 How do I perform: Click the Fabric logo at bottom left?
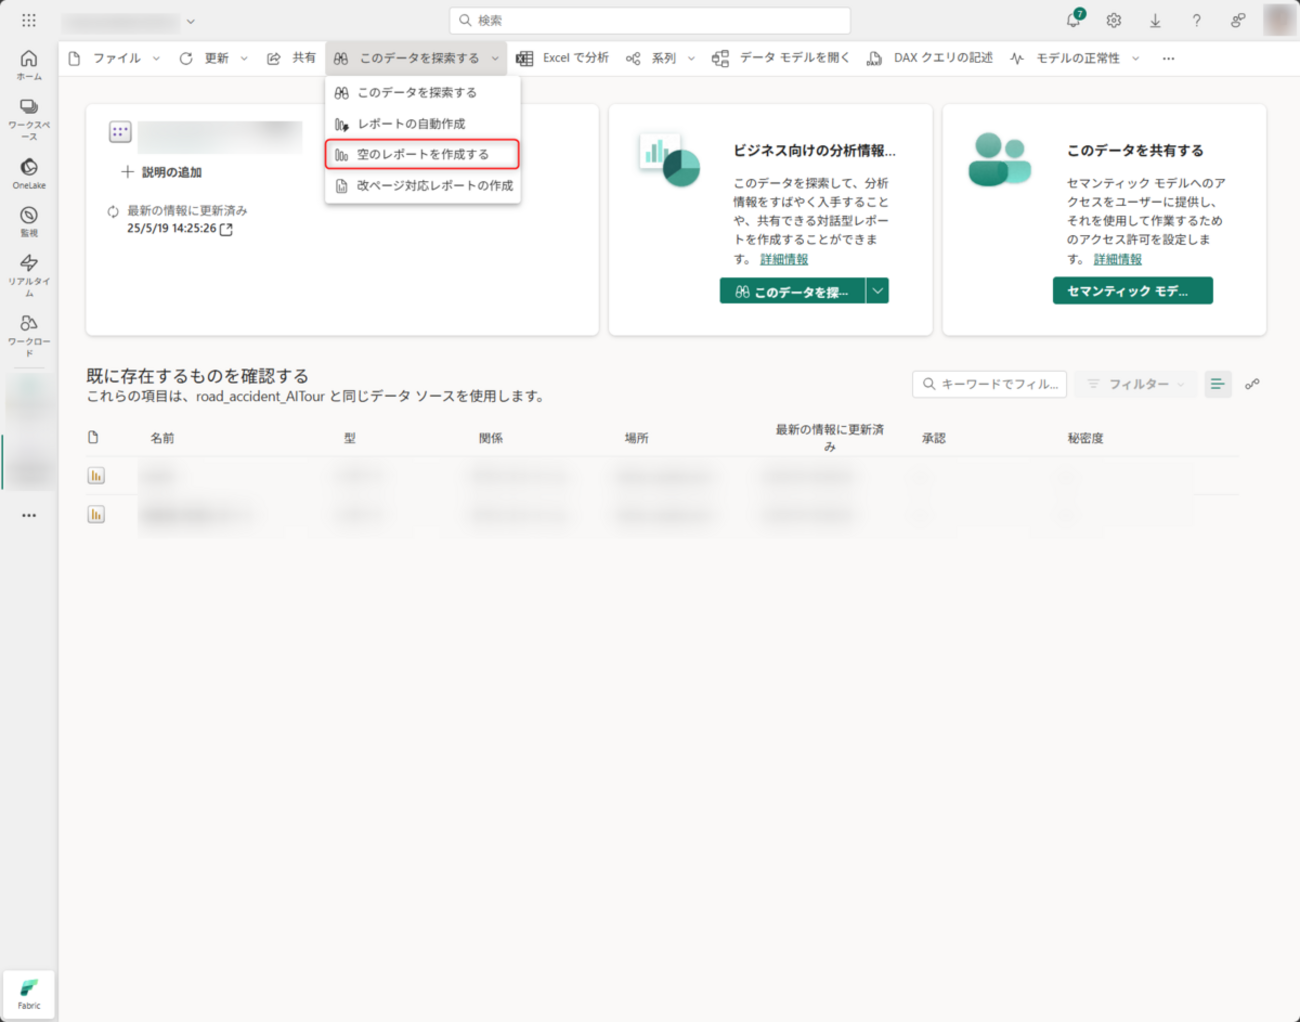[29, 993]
